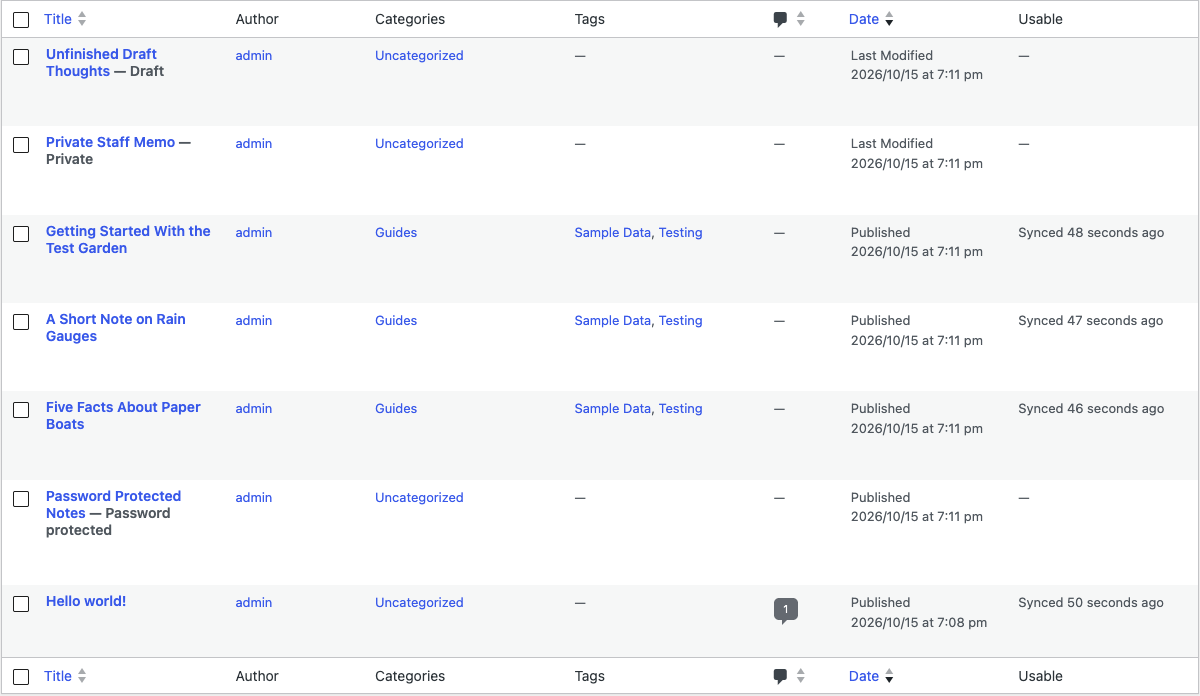Image resolution: width=1200 pixels, height=696 pixels.
Task: Click Testing tag on Test Garden row
Action: tap(680, 232)
